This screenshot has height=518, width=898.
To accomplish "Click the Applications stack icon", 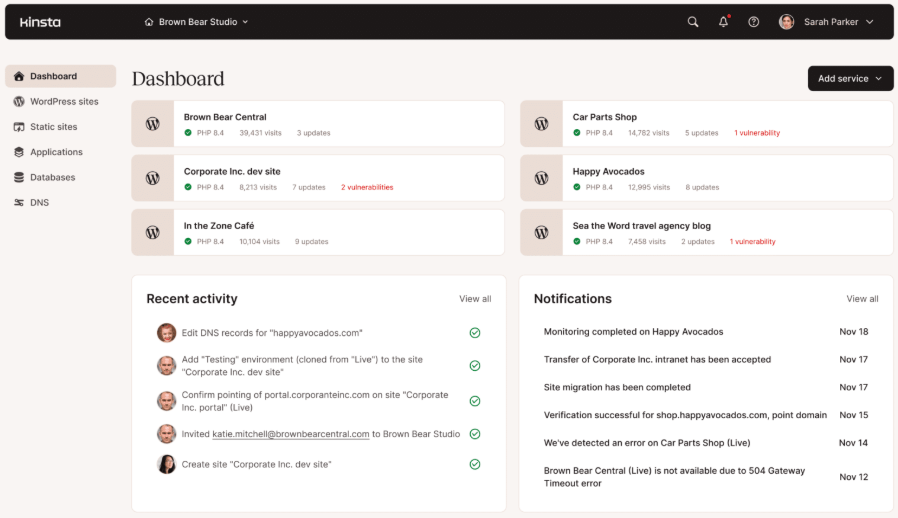I will pos(19,152).
